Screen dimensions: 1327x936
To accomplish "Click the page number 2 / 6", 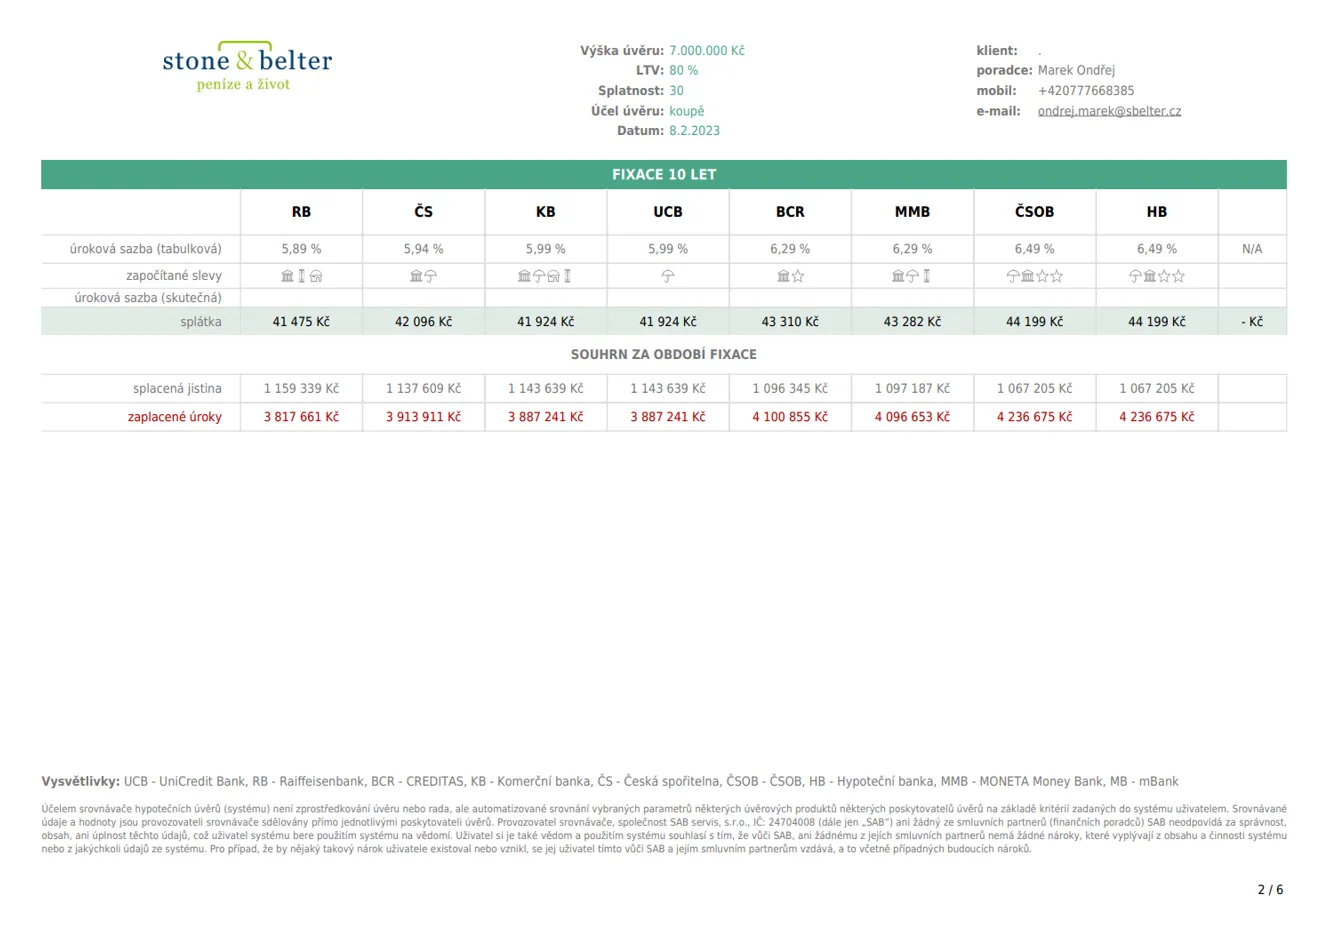I will point(1270,890).
